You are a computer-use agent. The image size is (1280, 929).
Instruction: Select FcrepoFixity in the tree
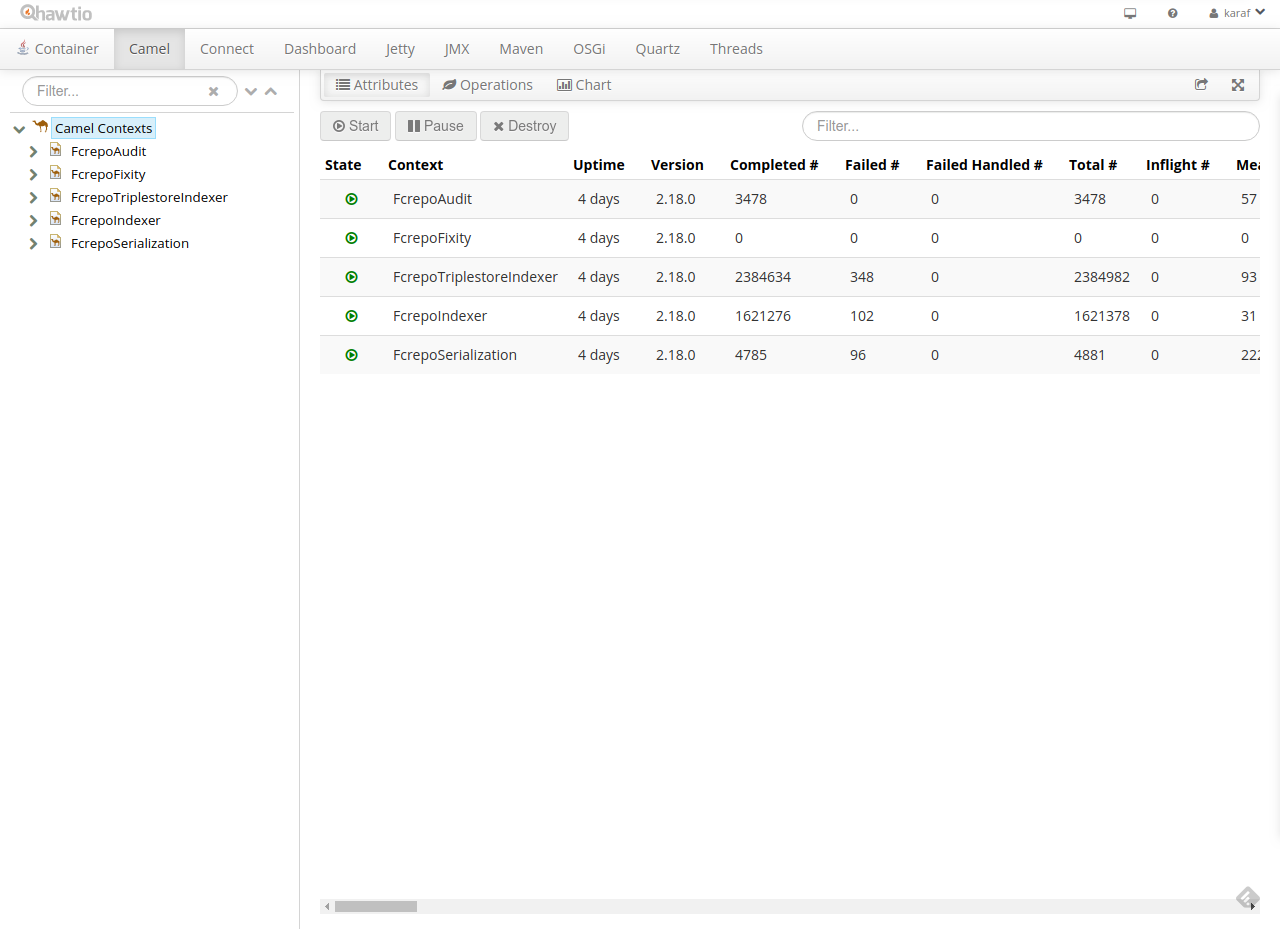tap(108, 174)
